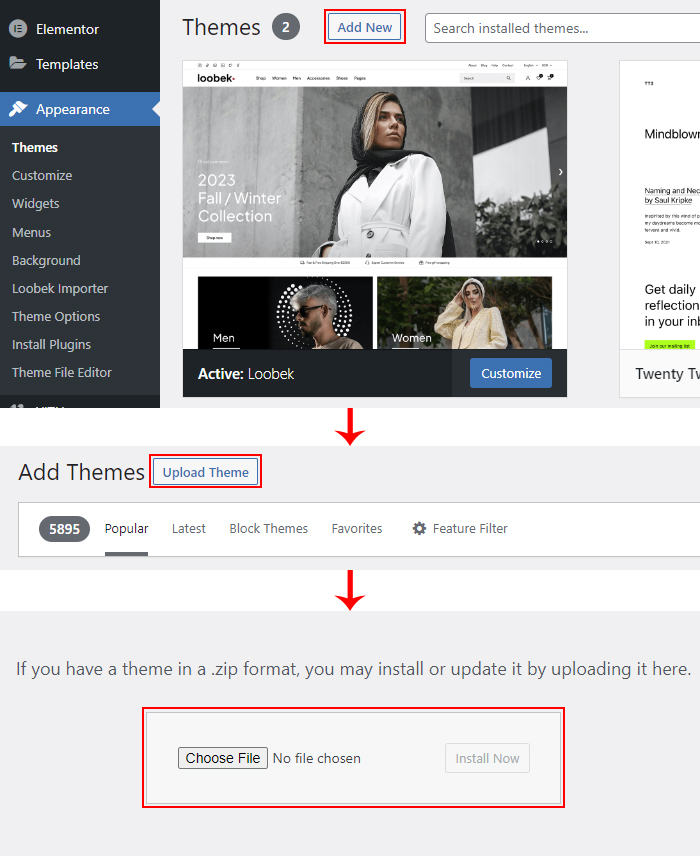
Task: Click the Templates folder icon
Action: [18, 63]
